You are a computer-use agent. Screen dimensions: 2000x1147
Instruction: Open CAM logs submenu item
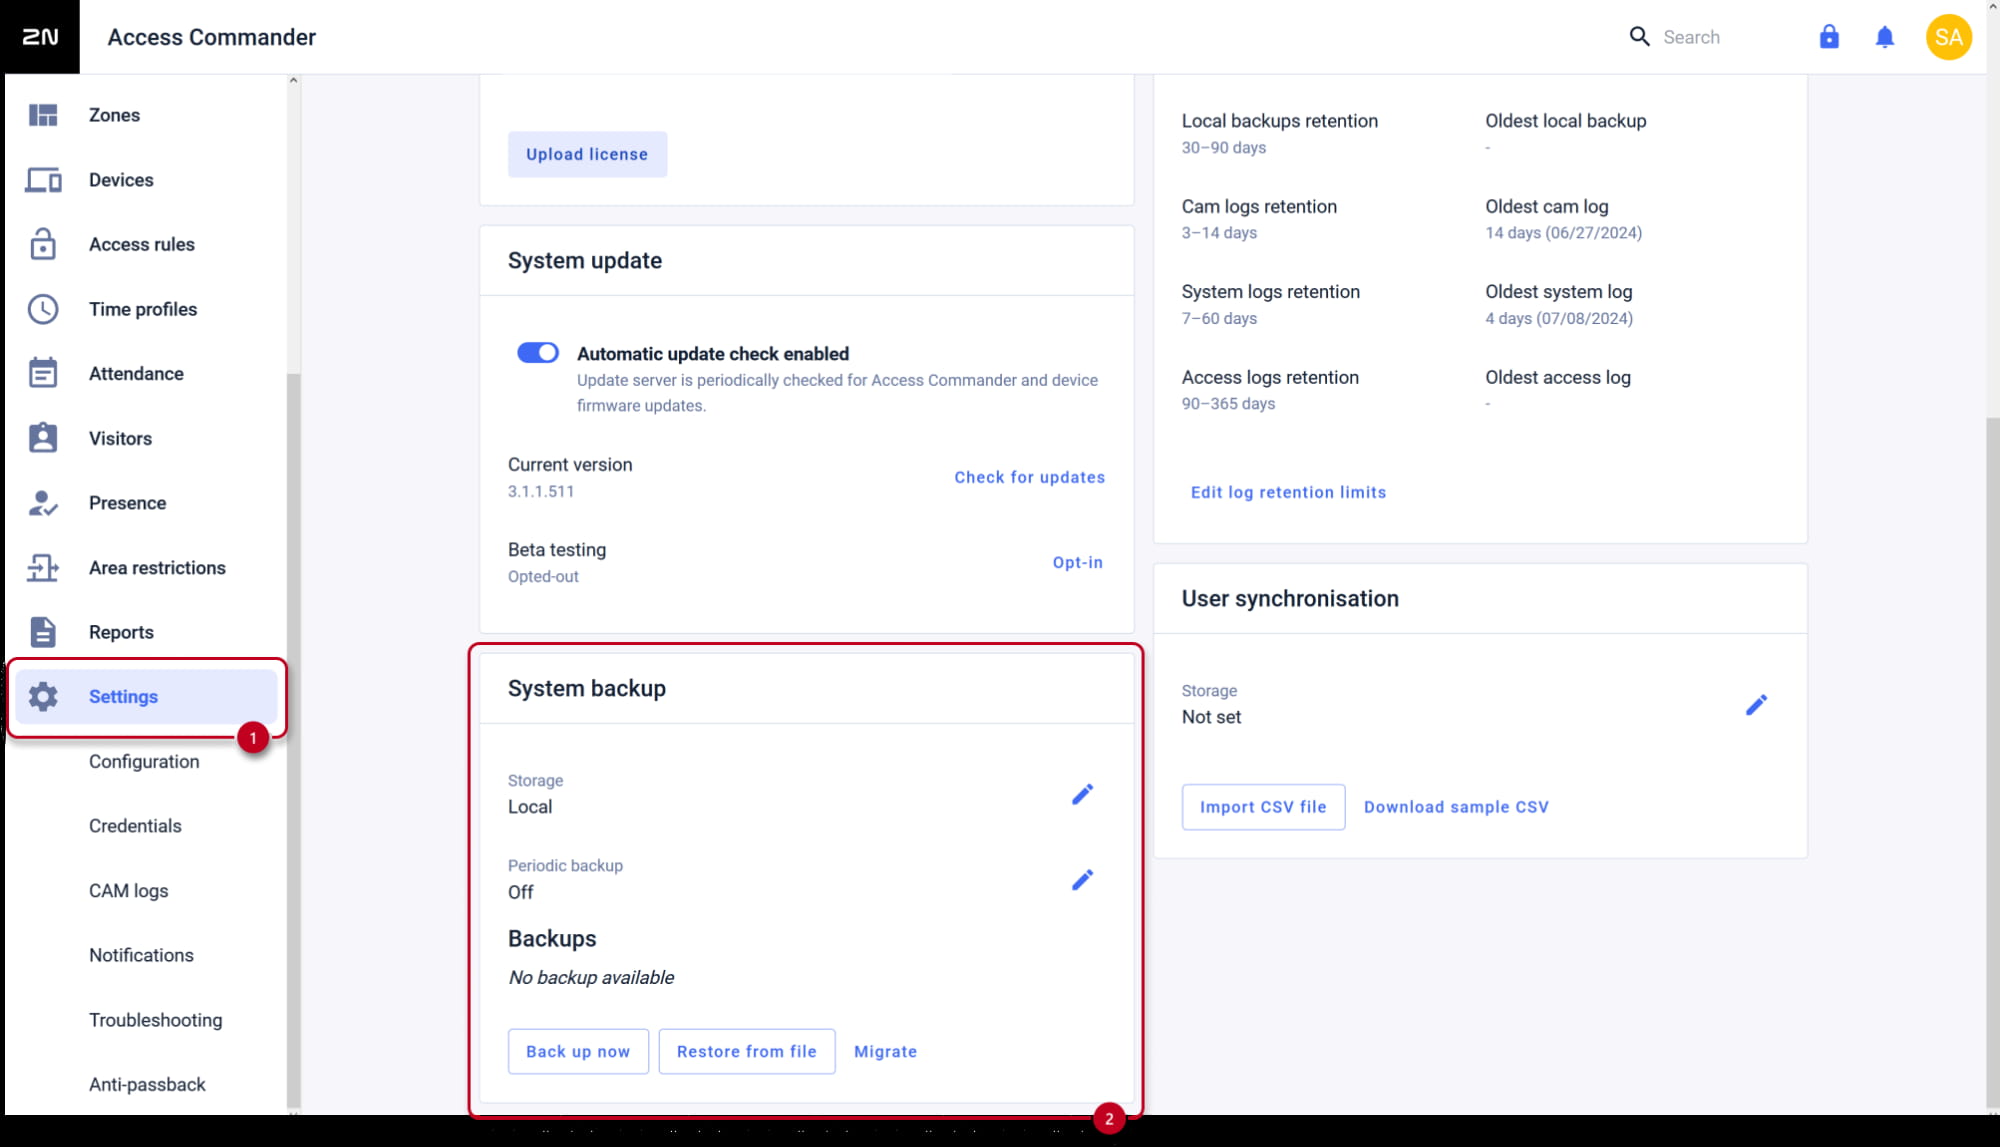[x=128, y=891]
